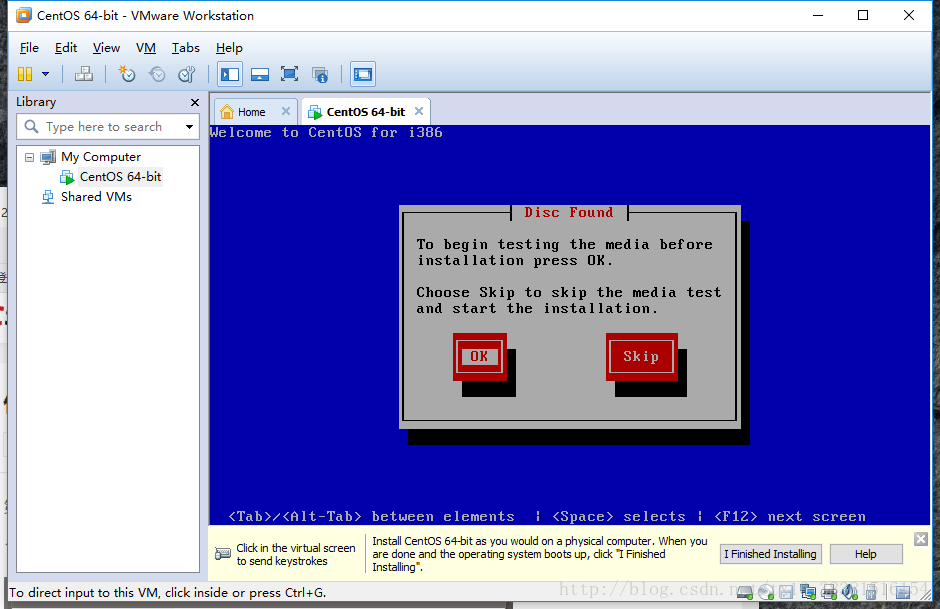Open the library search dropdown arrow

coord(189,127)
